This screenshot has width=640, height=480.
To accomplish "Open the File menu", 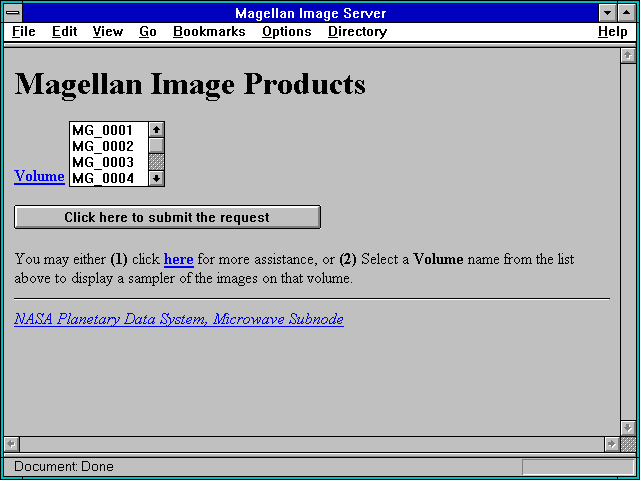I will [x=24, y=32].
